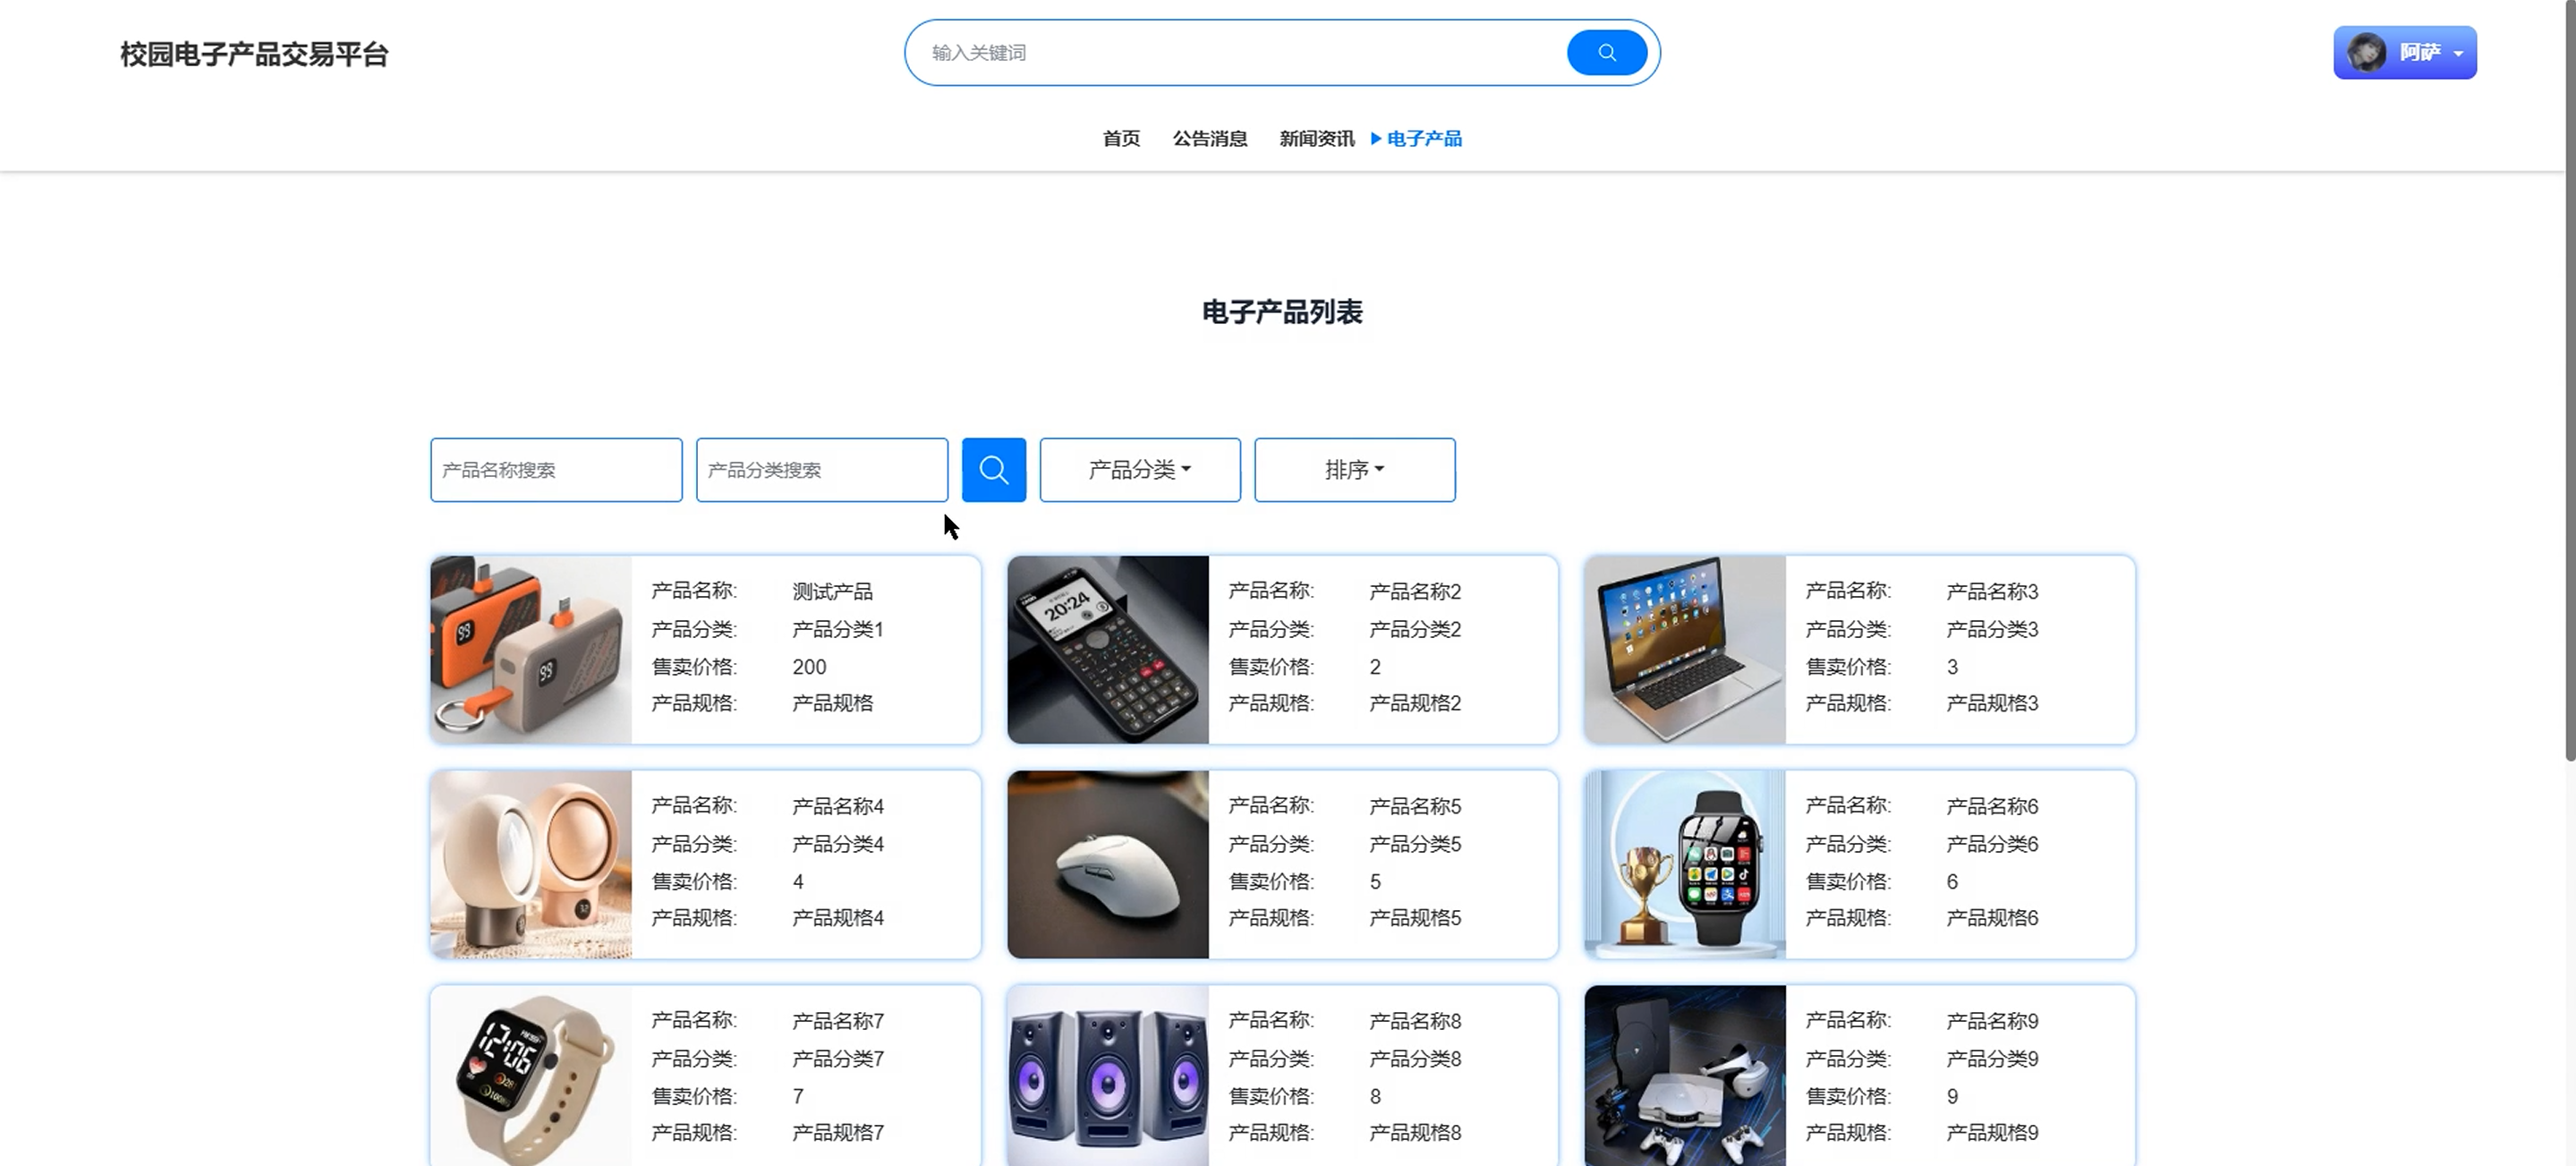Click the blue product filter search icon
Image resolution: width=2576 pixels, height=1166 pixels.
pos(993,470)
